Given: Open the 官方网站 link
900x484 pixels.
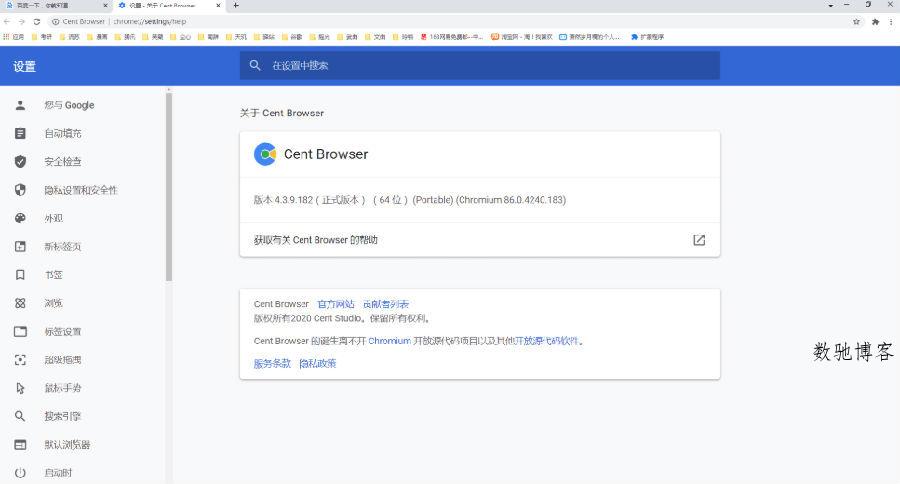Looking at the screenshot, I should (x=336, y=304).
